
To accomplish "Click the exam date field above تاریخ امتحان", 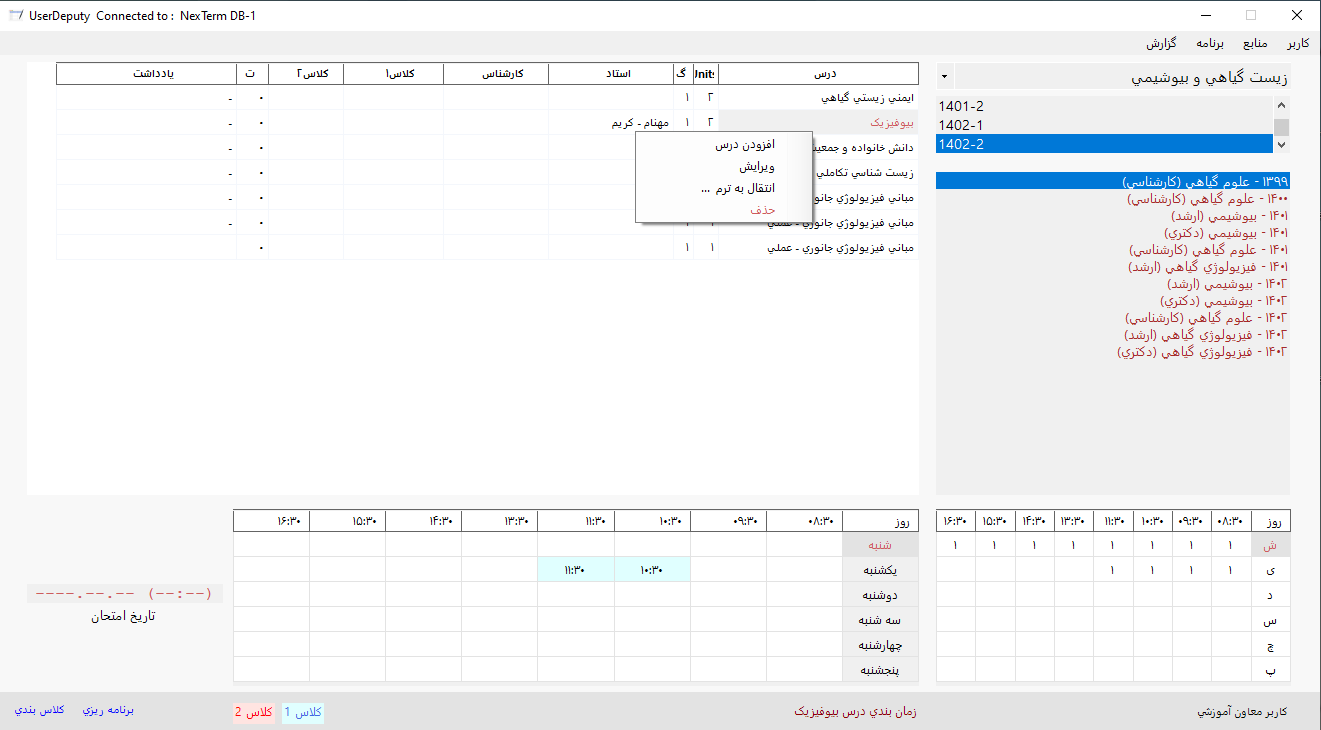I will 124,593.
